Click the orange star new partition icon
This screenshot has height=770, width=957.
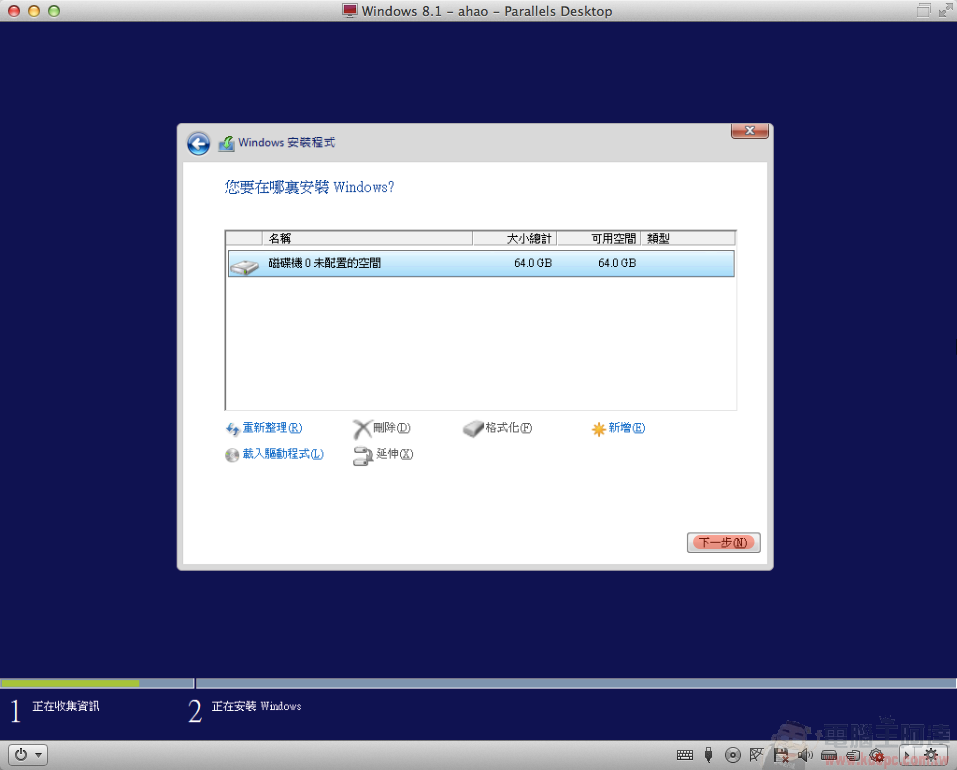point(599,429)
